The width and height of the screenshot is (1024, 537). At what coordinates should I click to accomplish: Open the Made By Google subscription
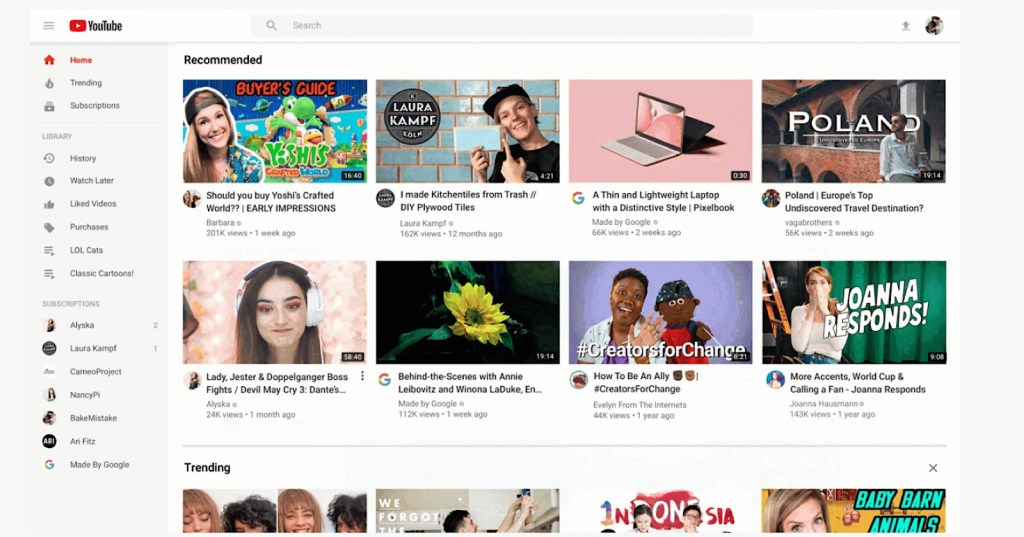pos(99,465)
